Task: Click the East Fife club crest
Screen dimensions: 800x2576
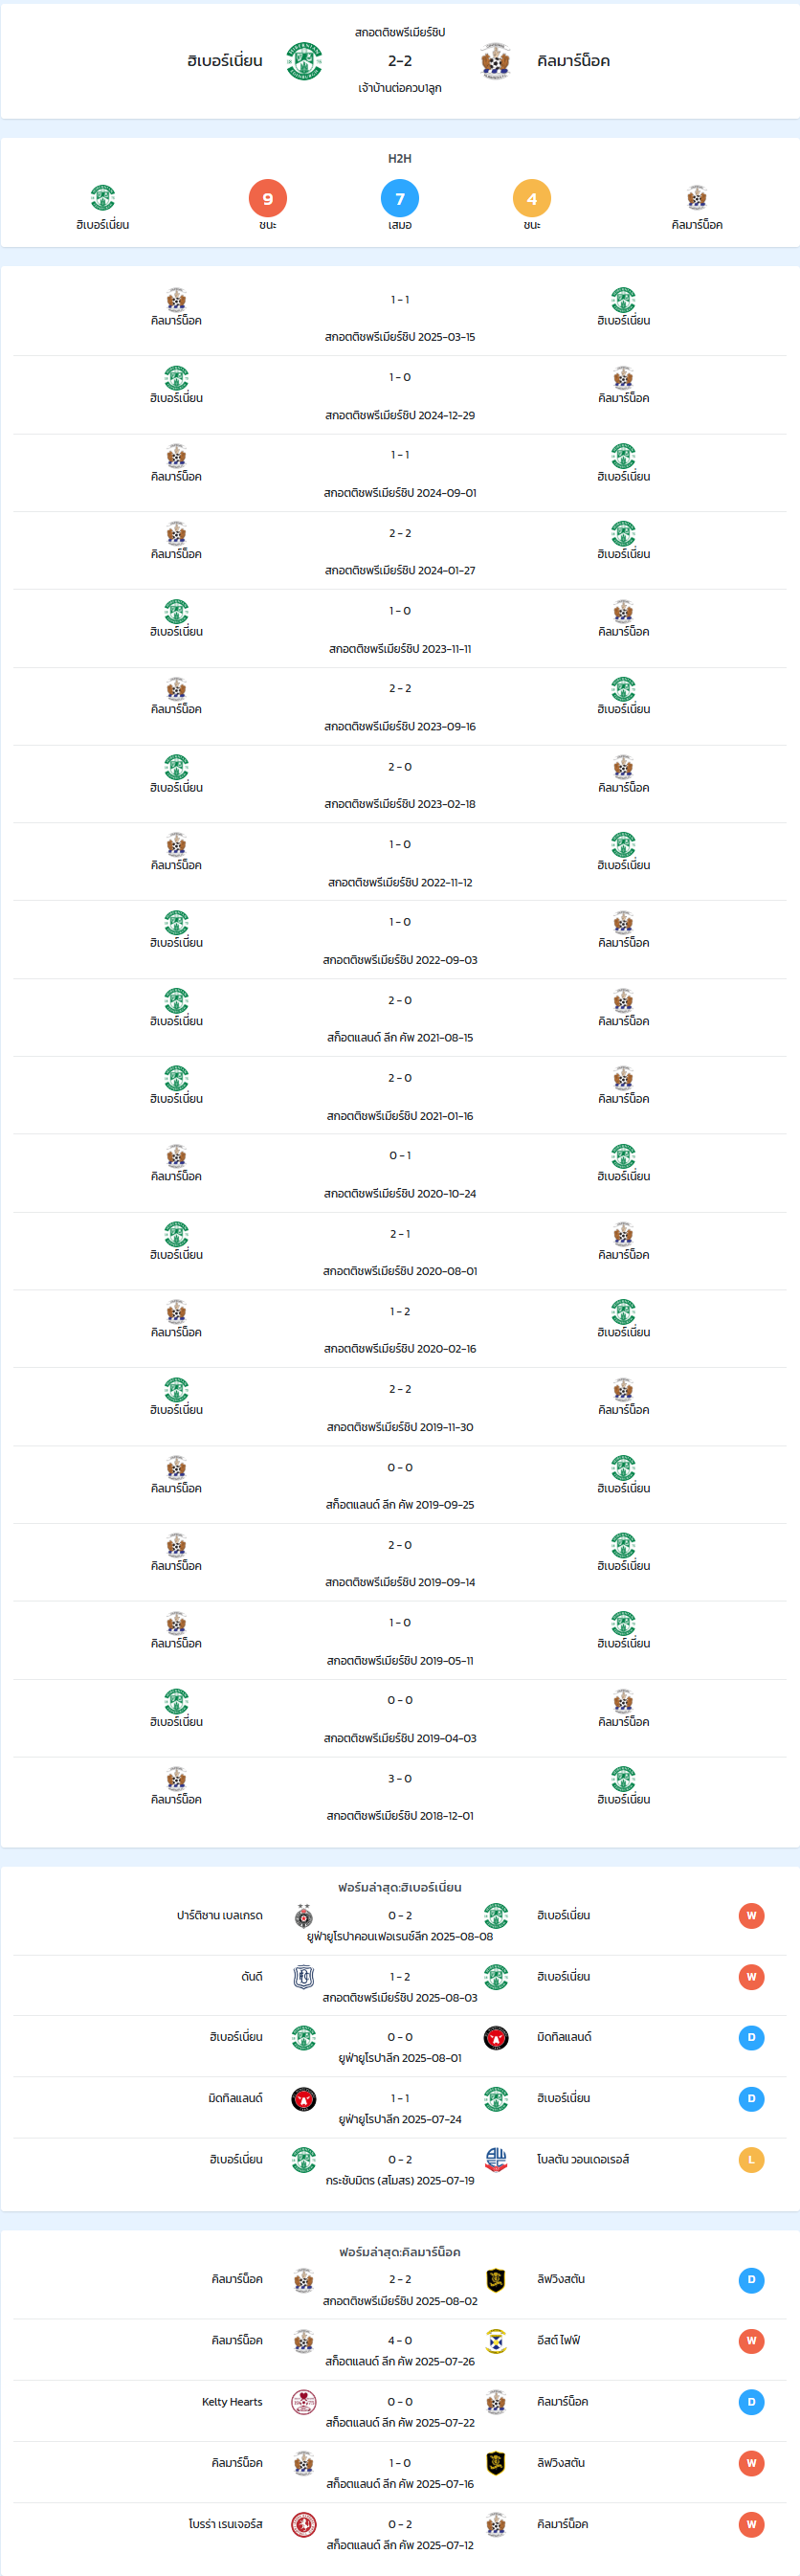Action: tap(496, 2341)
